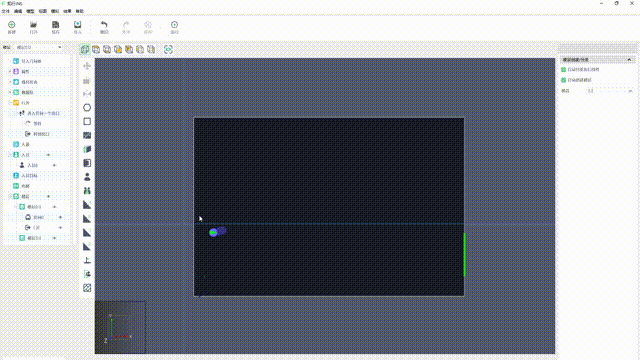Click the plus button beside the room dome-icon row

point(60,217)
